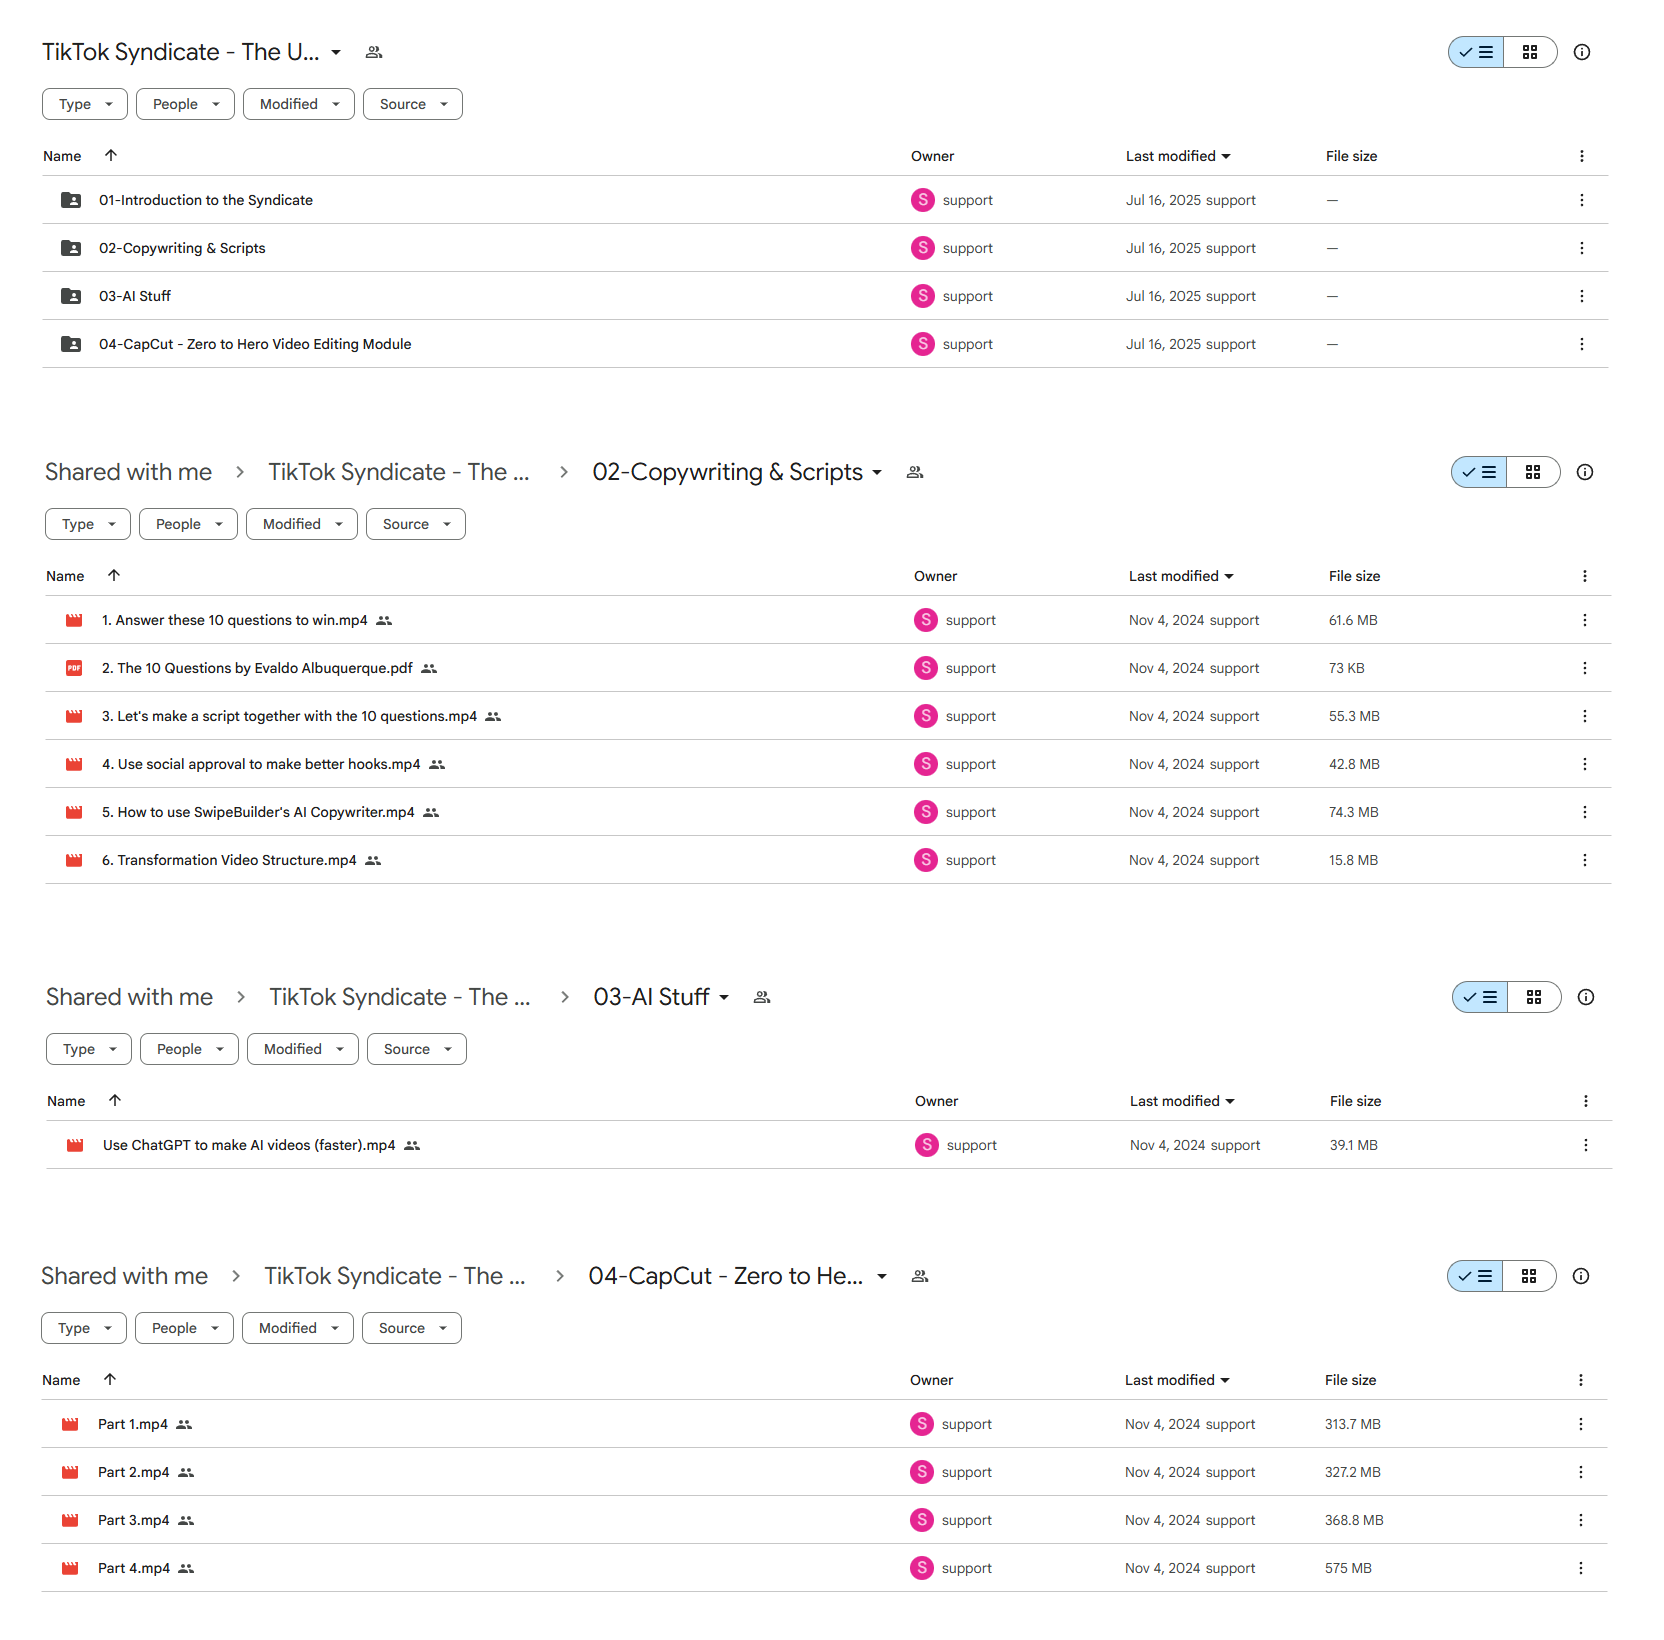This screenshot has height=1640, width=1664.
Task: Go to TikTok Syndicate breadcrumb in 03-AI Stuff section
Action: tap(399, 997)
